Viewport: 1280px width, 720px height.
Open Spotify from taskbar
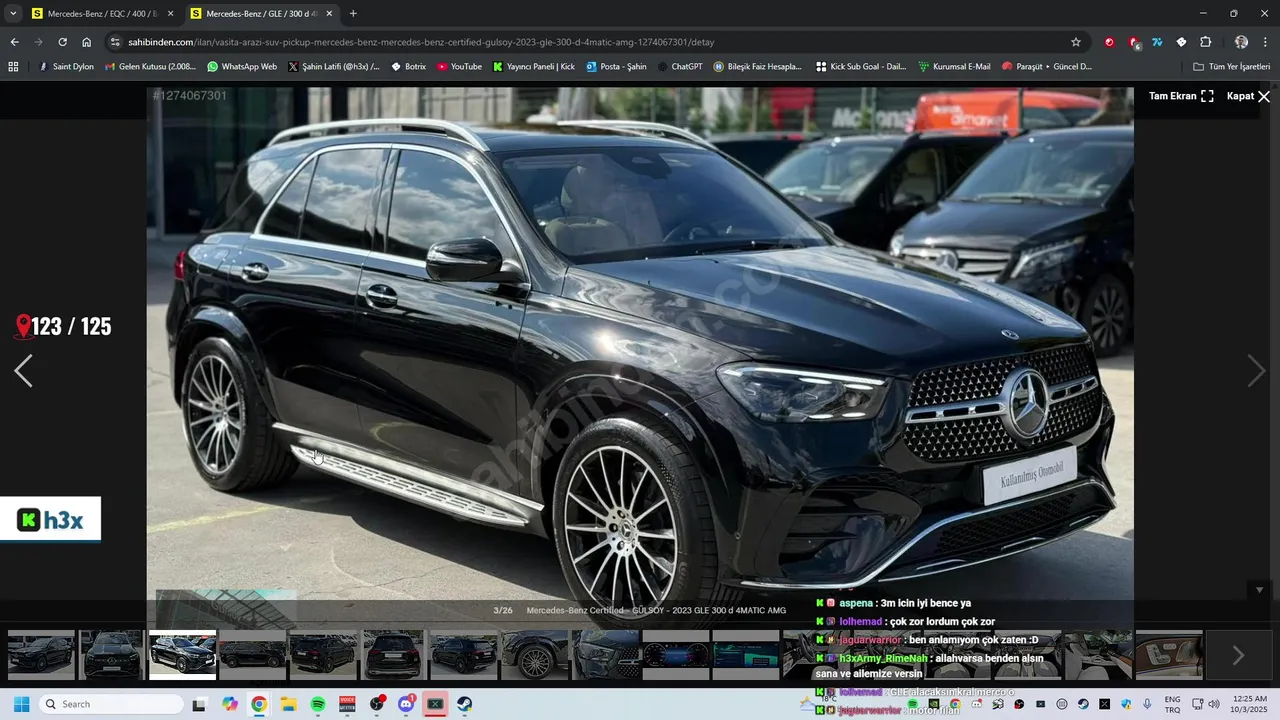click(x=318, y=704)
